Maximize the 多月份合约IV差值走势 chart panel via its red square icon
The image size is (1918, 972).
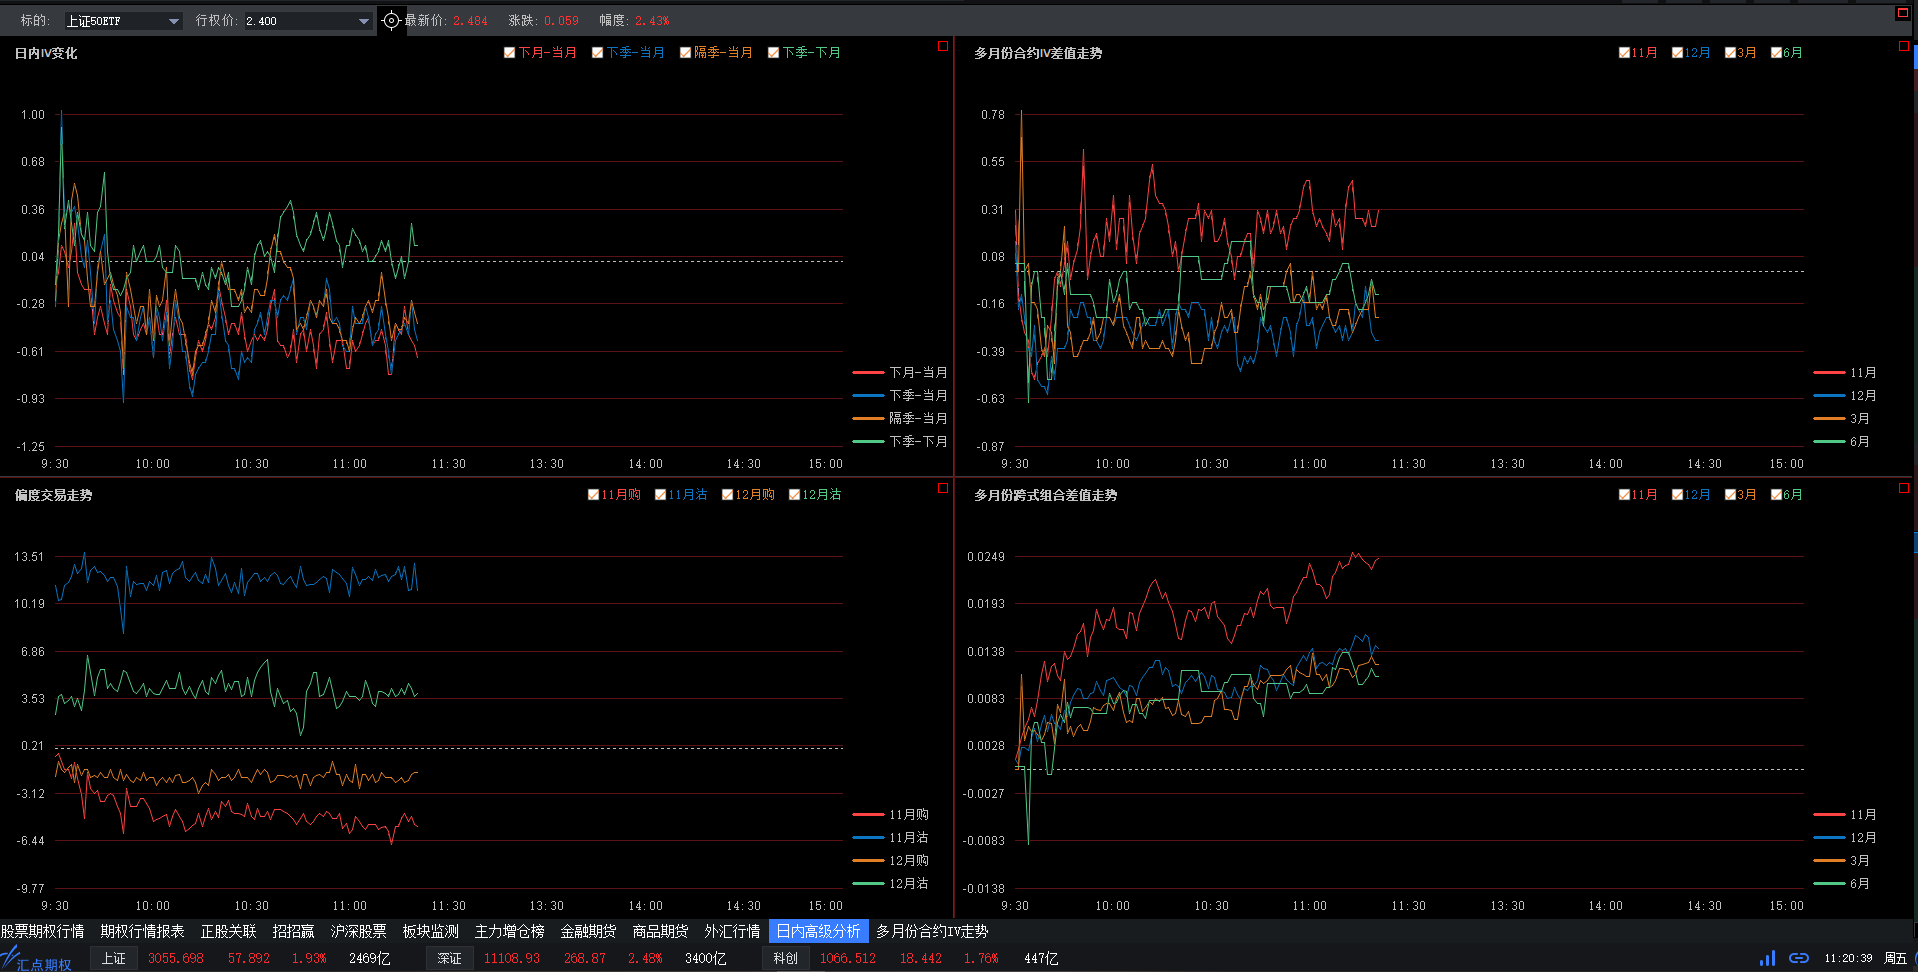tap(1903, 46)
